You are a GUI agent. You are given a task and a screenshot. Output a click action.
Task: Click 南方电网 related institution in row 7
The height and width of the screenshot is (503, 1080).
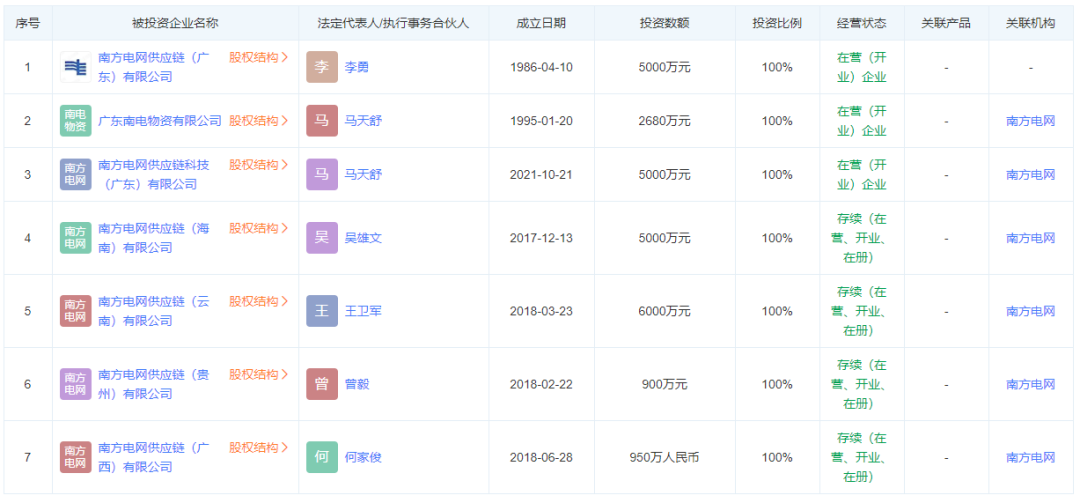[1030, 457]
